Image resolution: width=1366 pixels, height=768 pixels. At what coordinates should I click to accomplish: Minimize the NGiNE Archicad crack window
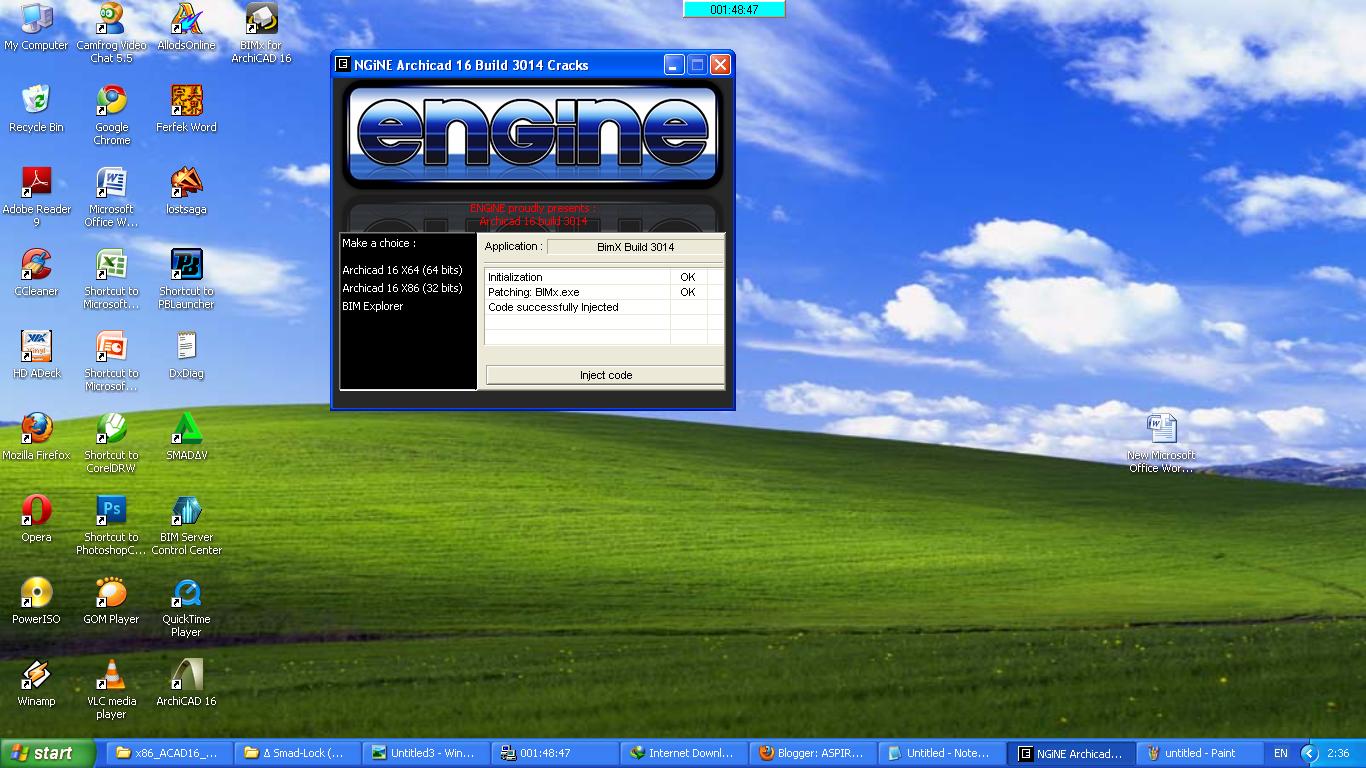[x=674, y=65]
